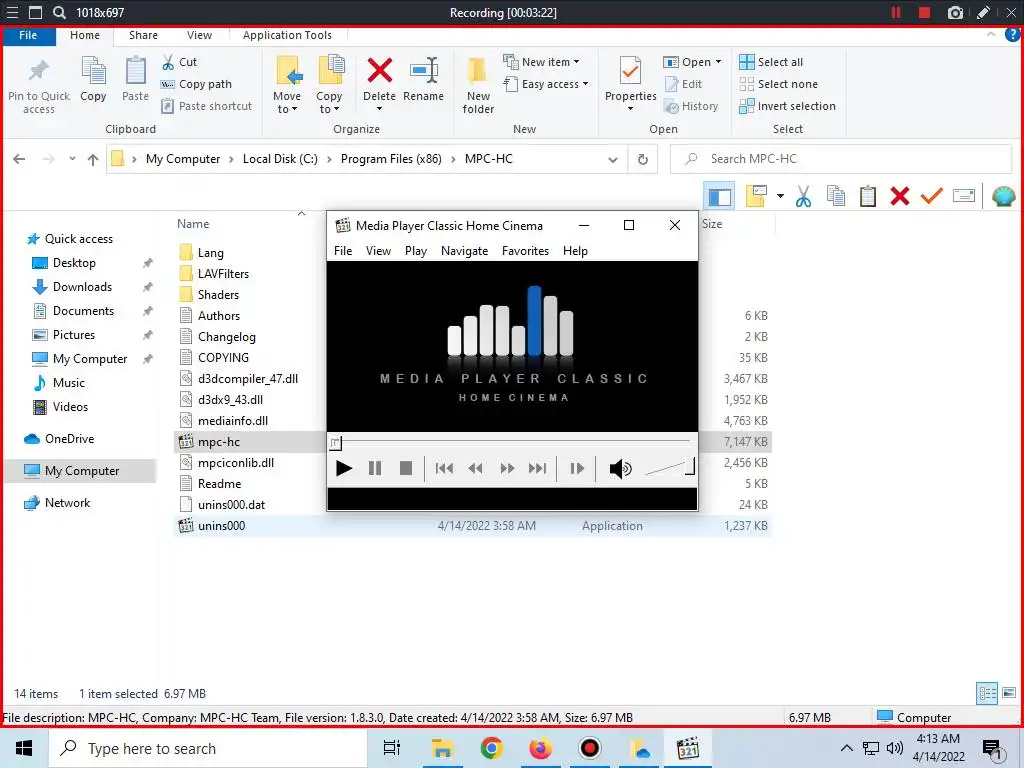Click the Explorer File tab

point(28,35)
